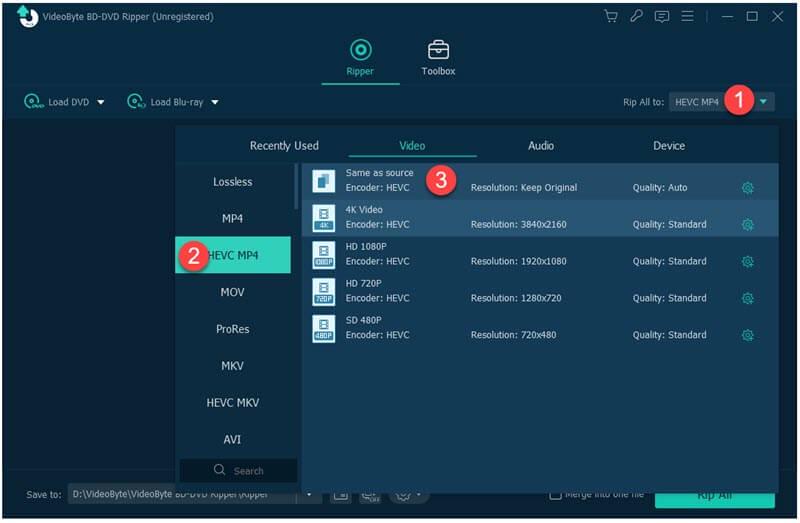The width and height of the screenshot is (800, 523).
Task: Choose AVI format category
Action: [233, 439]
